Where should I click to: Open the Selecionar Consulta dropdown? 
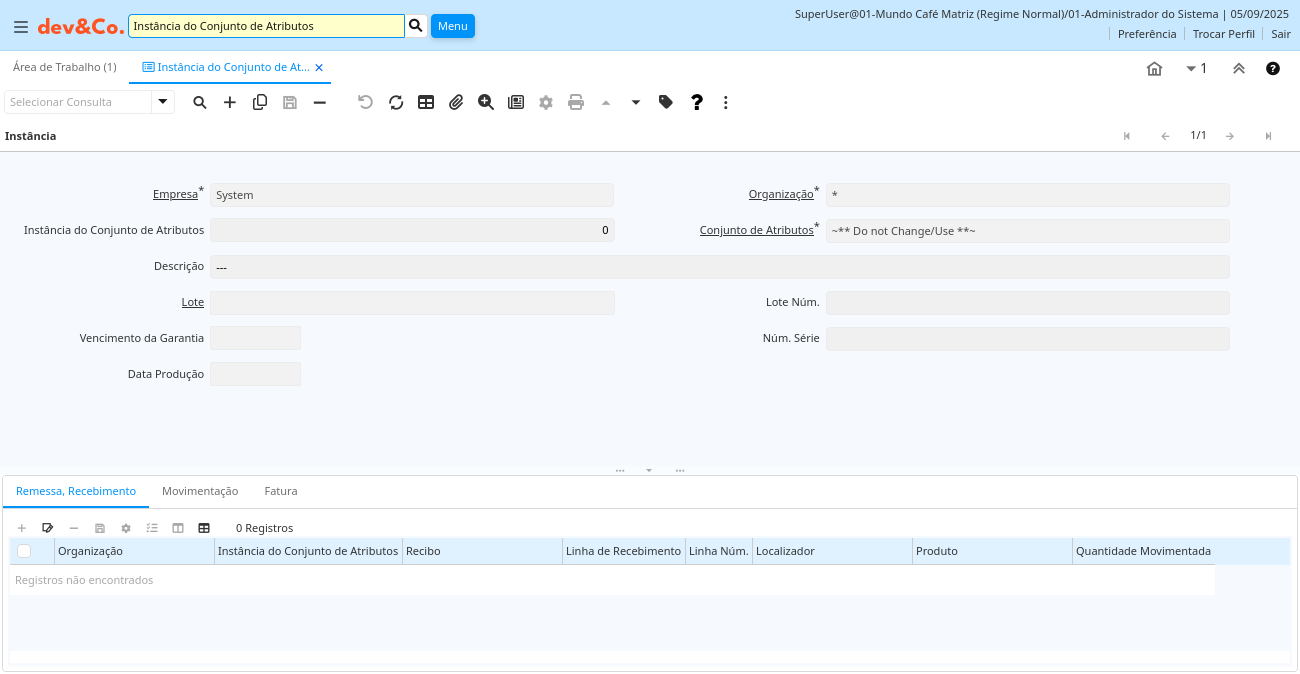pos(163,102)
